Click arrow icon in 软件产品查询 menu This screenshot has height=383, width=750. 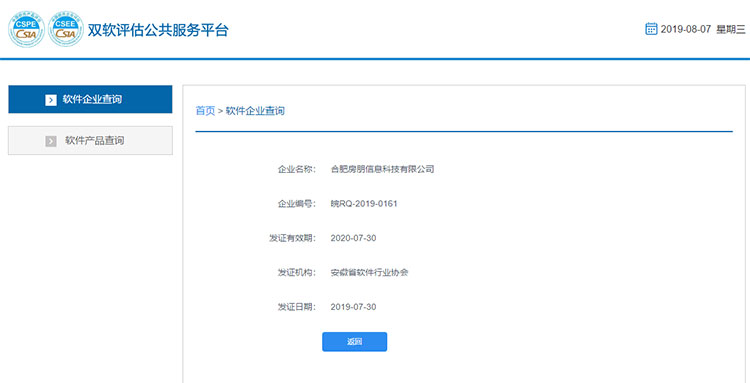51,141
